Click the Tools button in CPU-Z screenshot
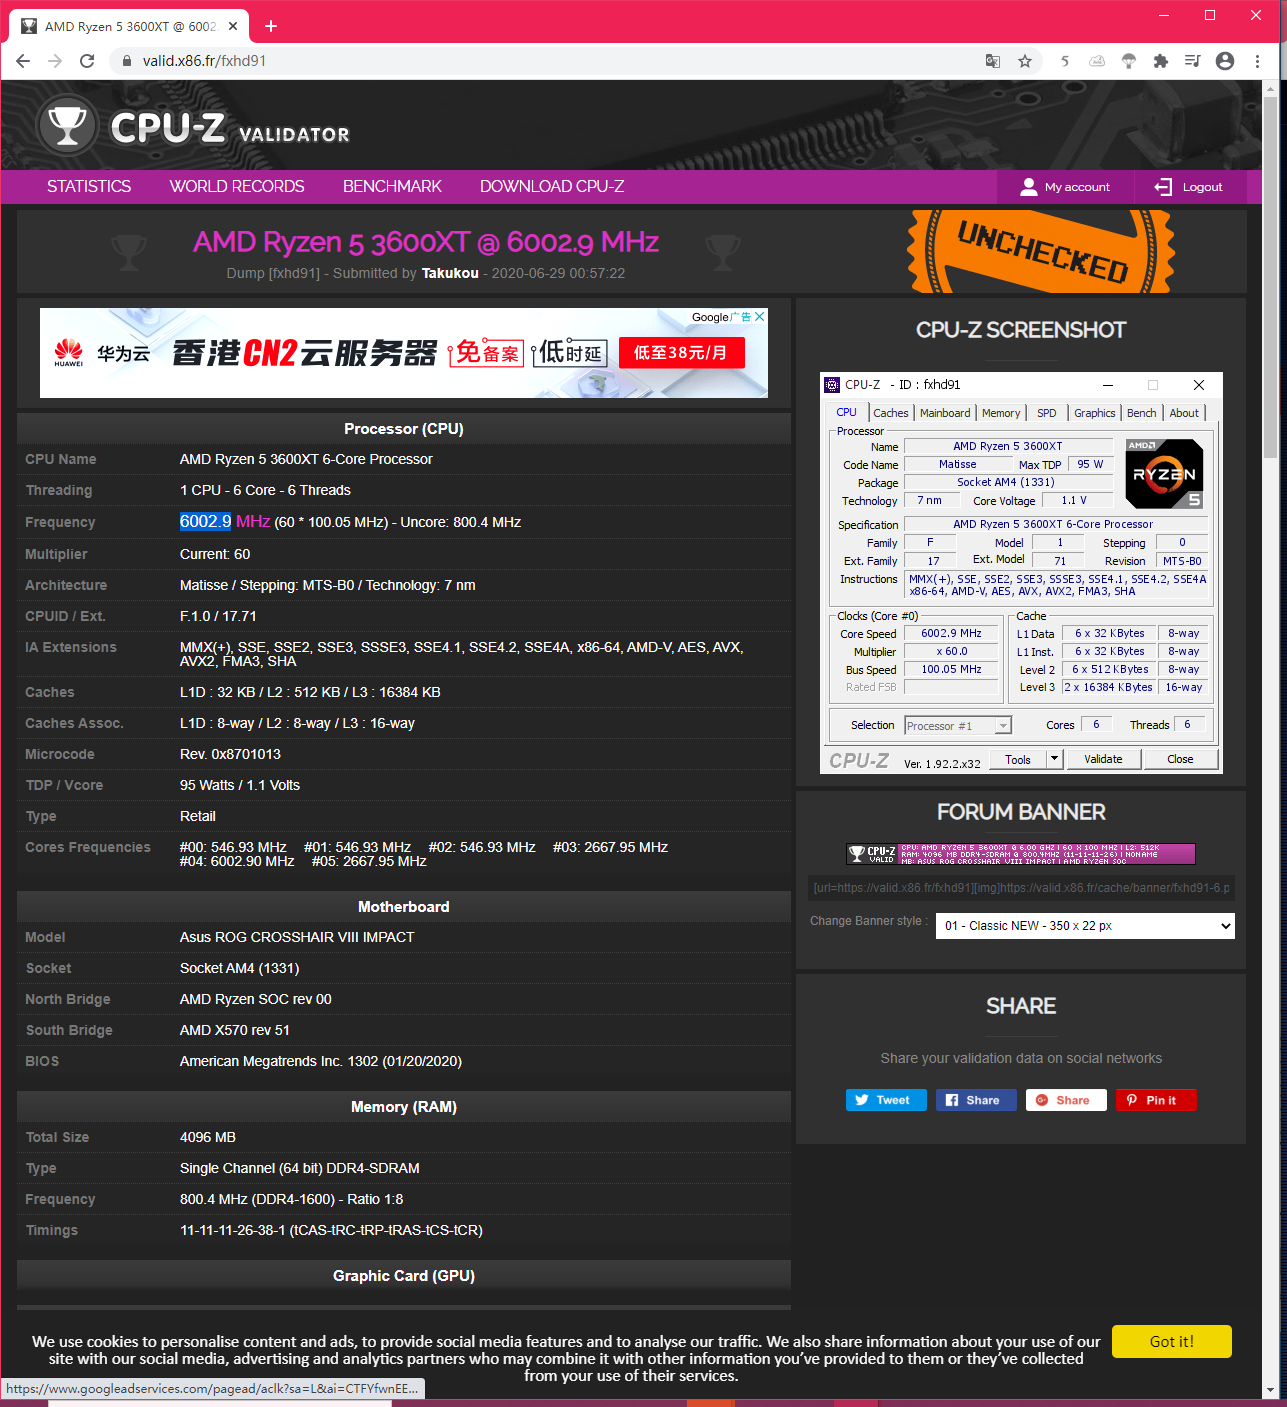The height and width of the screenshot is (1407, 1287). 1018,759
